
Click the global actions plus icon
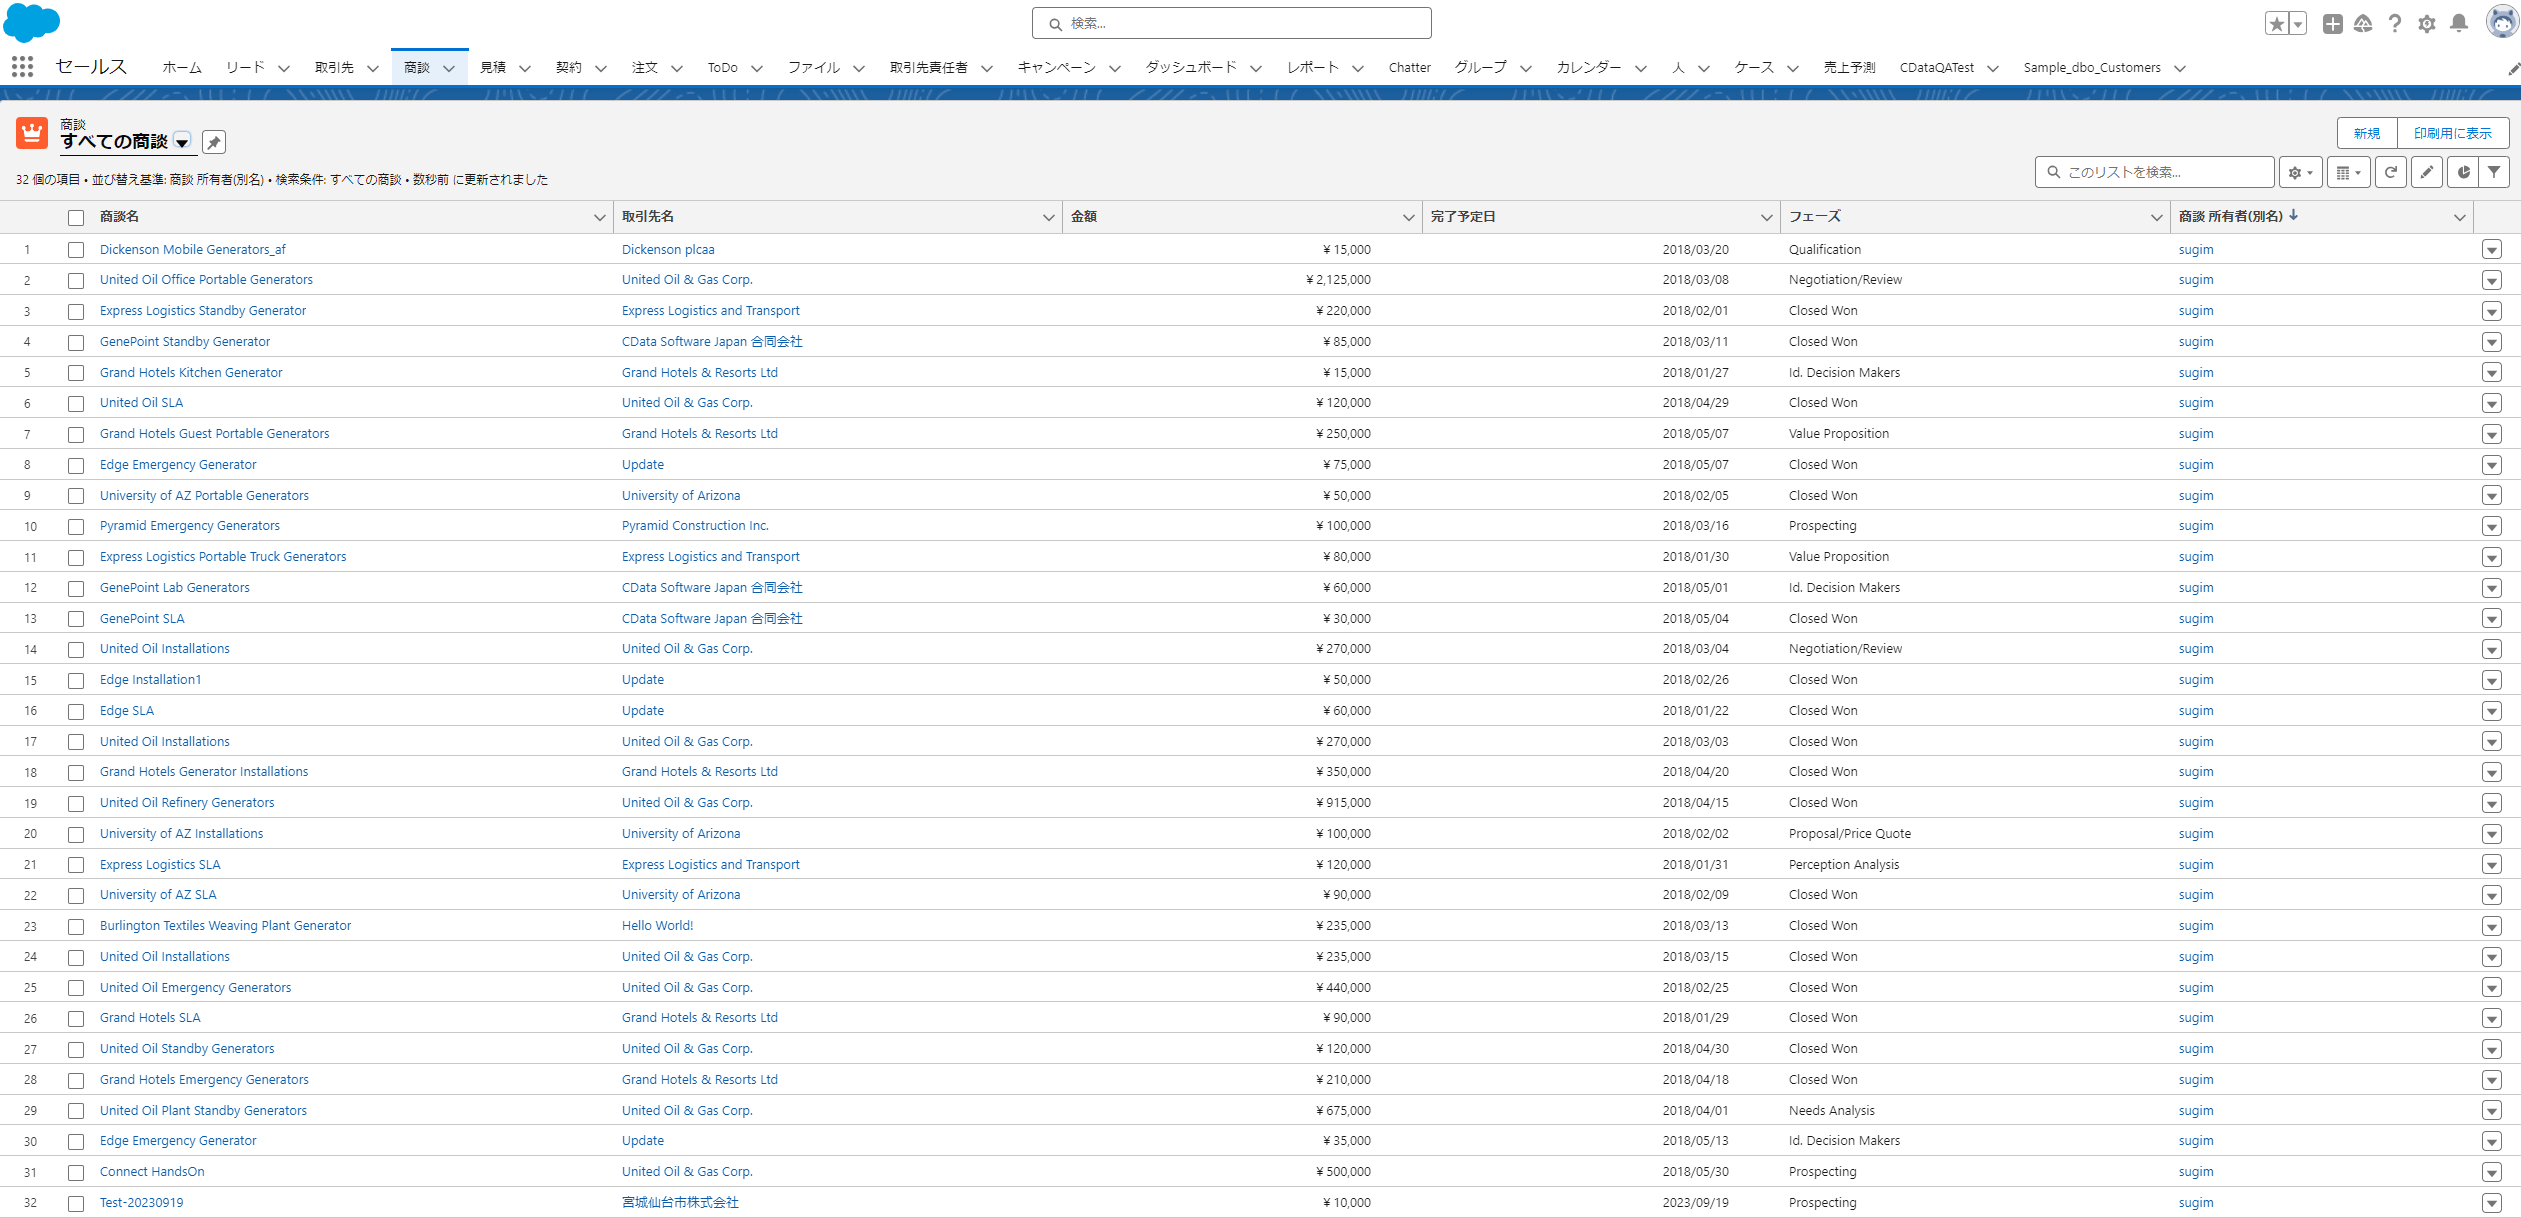[2332, 23]
